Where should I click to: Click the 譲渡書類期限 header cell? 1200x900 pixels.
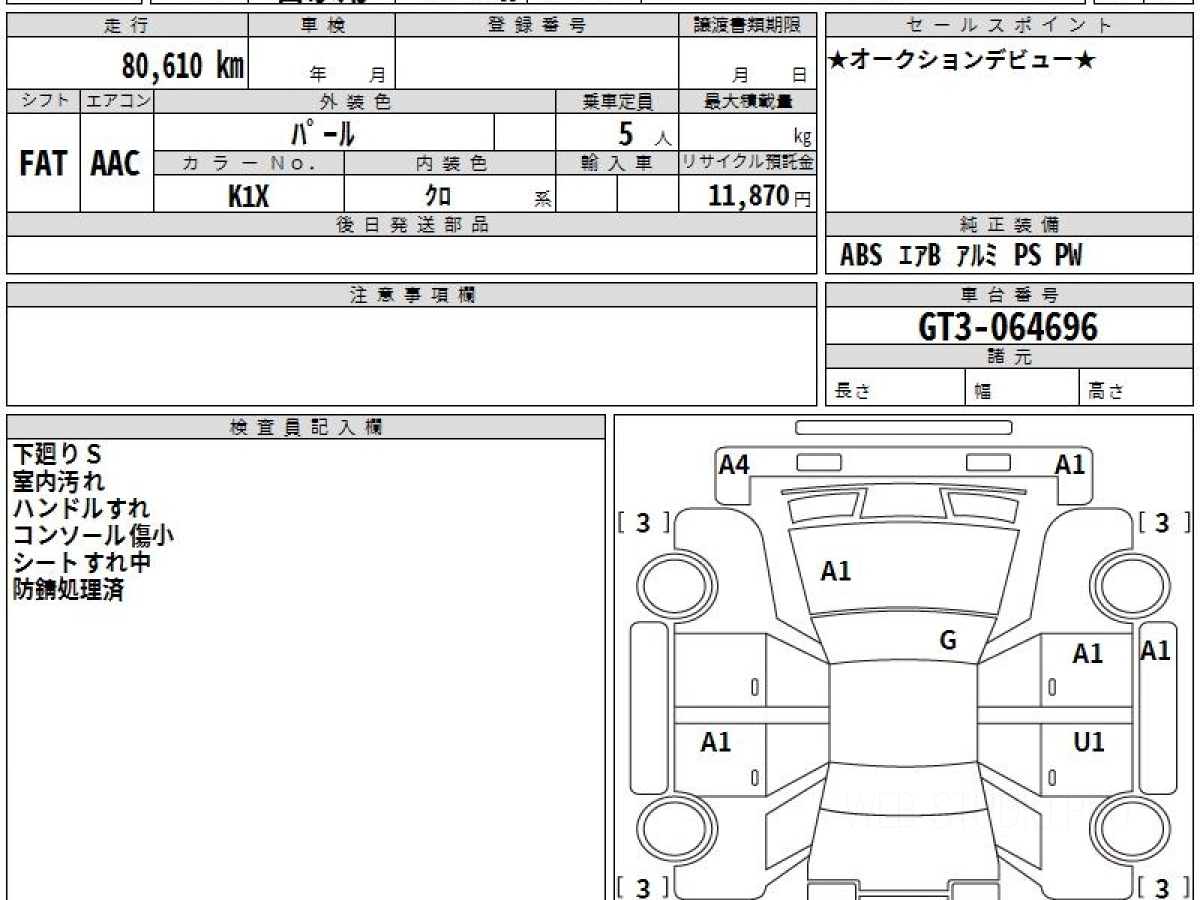point(748,26)
